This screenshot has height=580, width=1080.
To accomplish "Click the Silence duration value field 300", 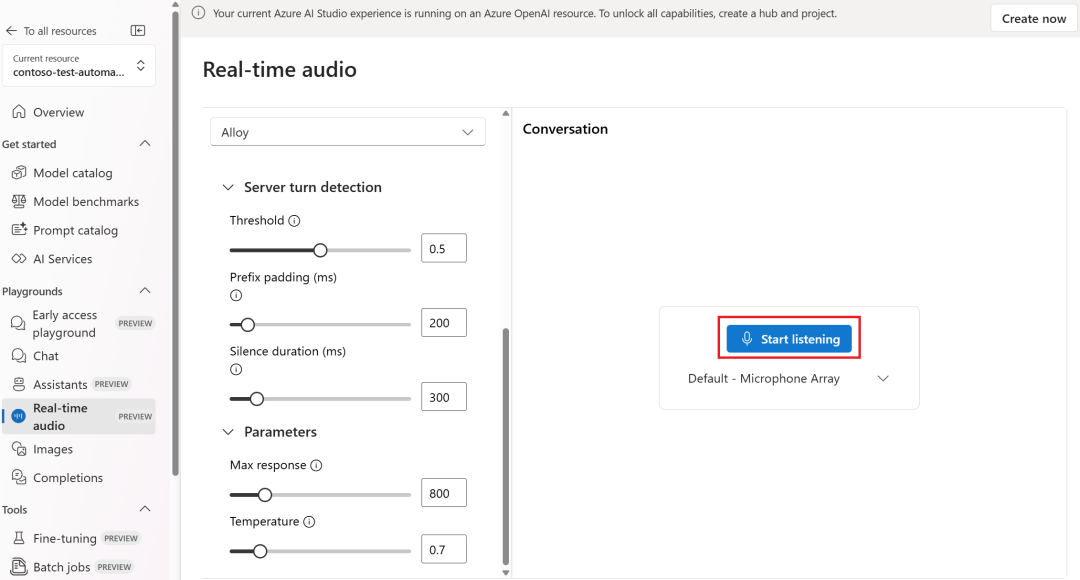I will click(444, 397).
